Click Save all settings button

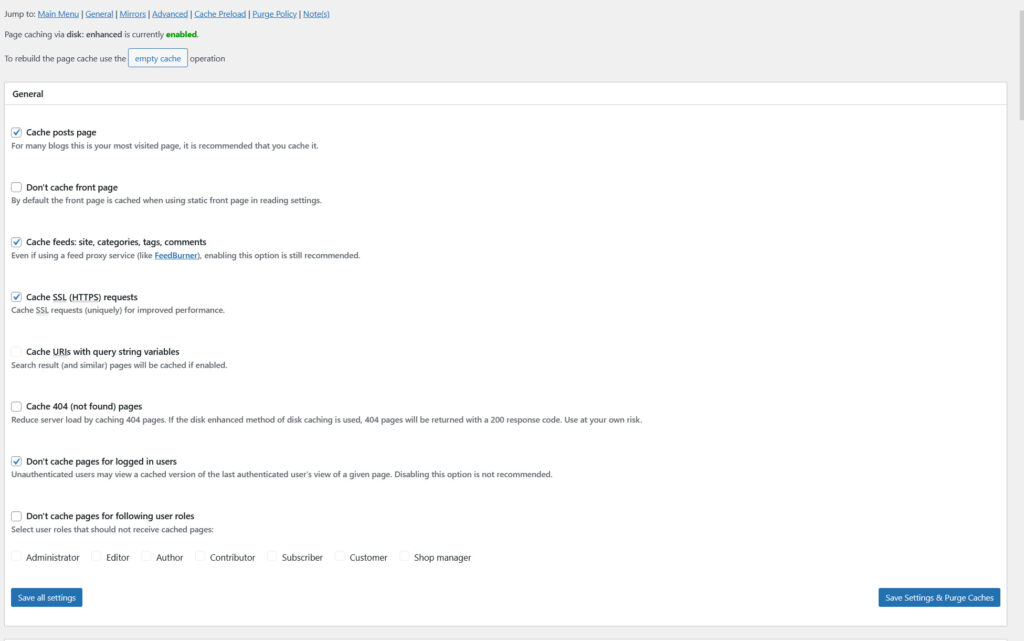(46, 597)
